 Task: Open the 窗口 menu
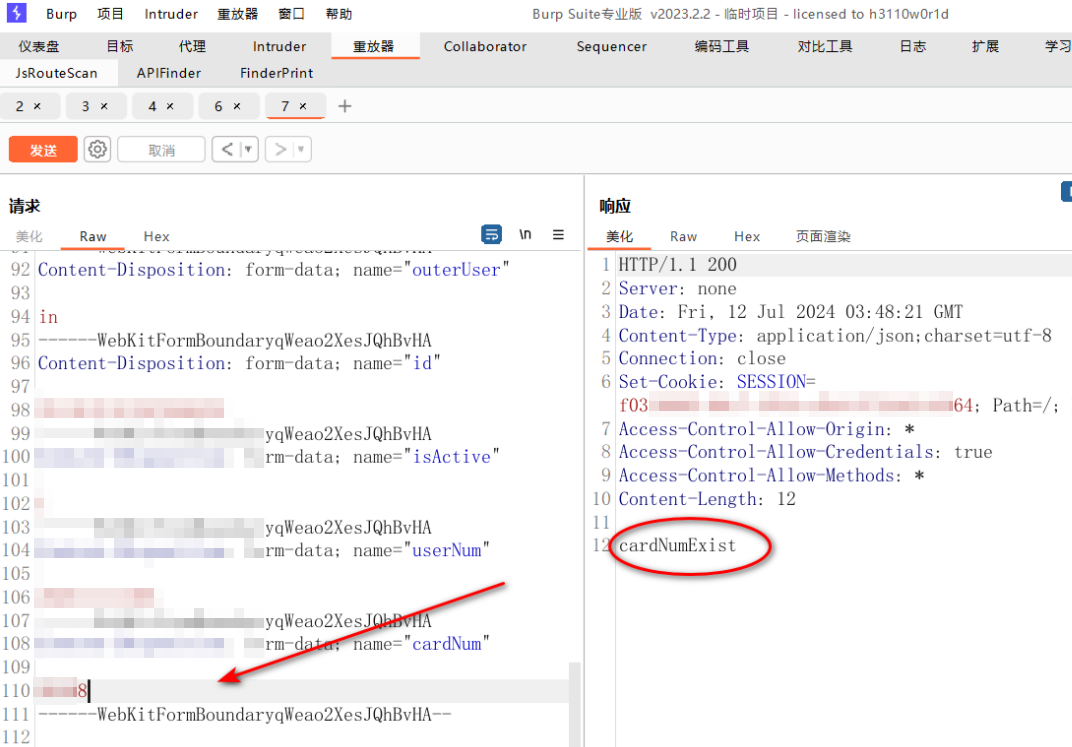(x=292, y=14)
